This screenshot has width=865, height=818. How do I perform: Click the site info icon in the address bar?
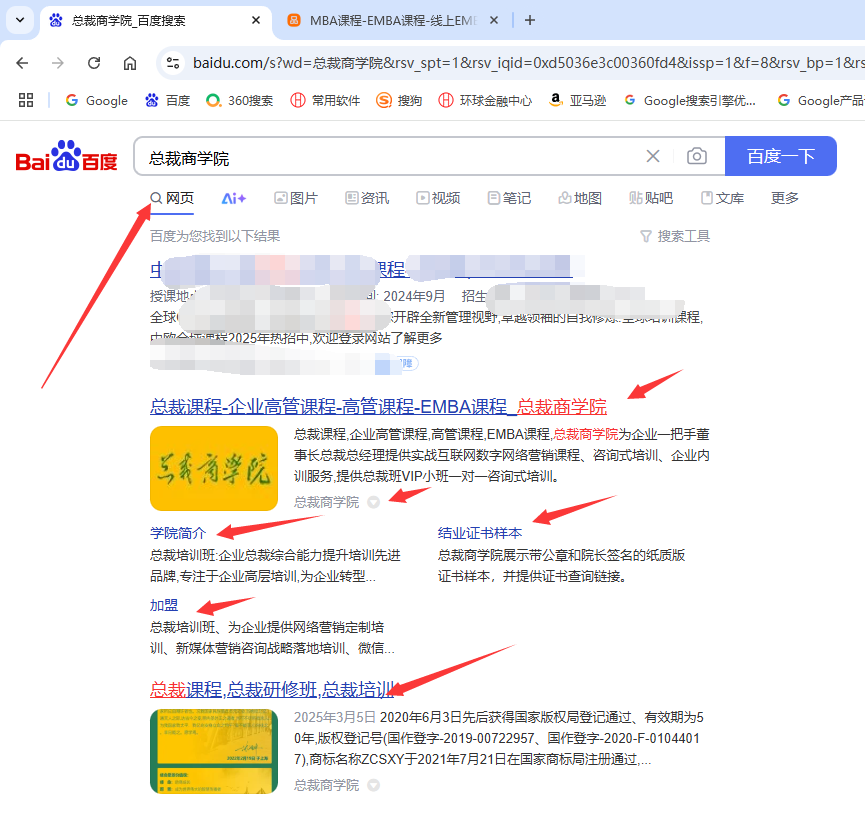tap(175, 61)
